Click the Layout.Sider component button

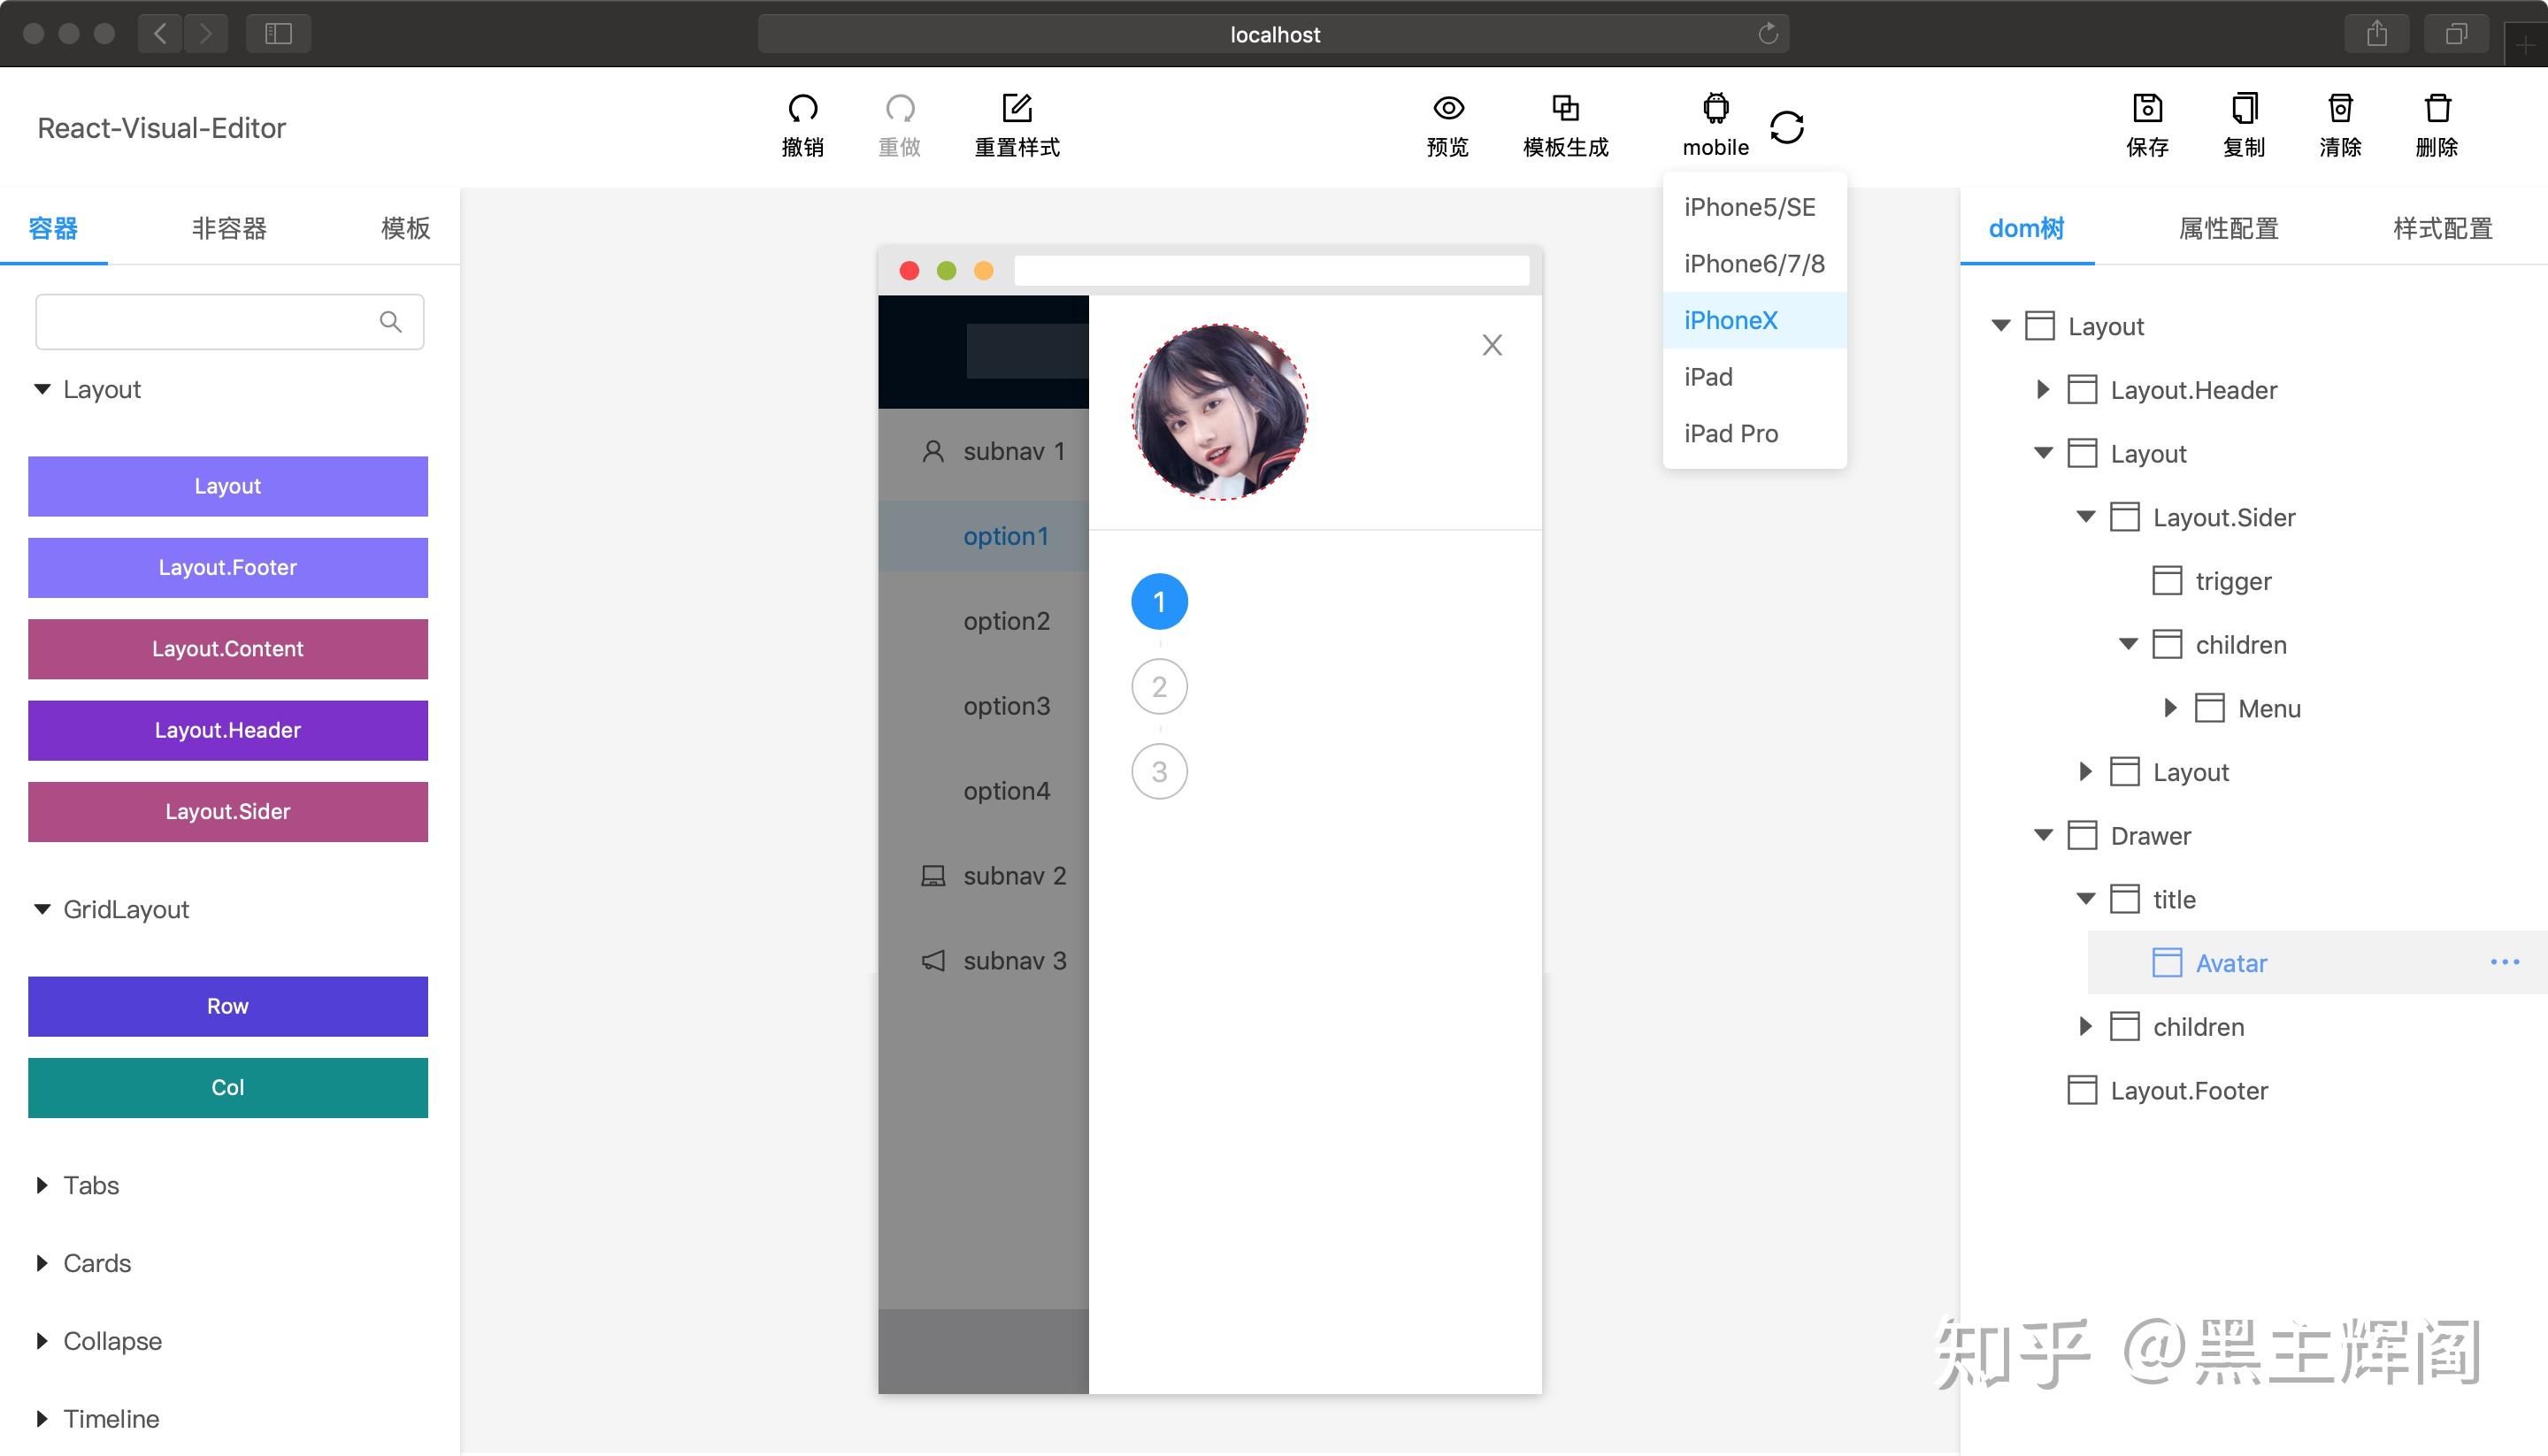tap(227, 811)
